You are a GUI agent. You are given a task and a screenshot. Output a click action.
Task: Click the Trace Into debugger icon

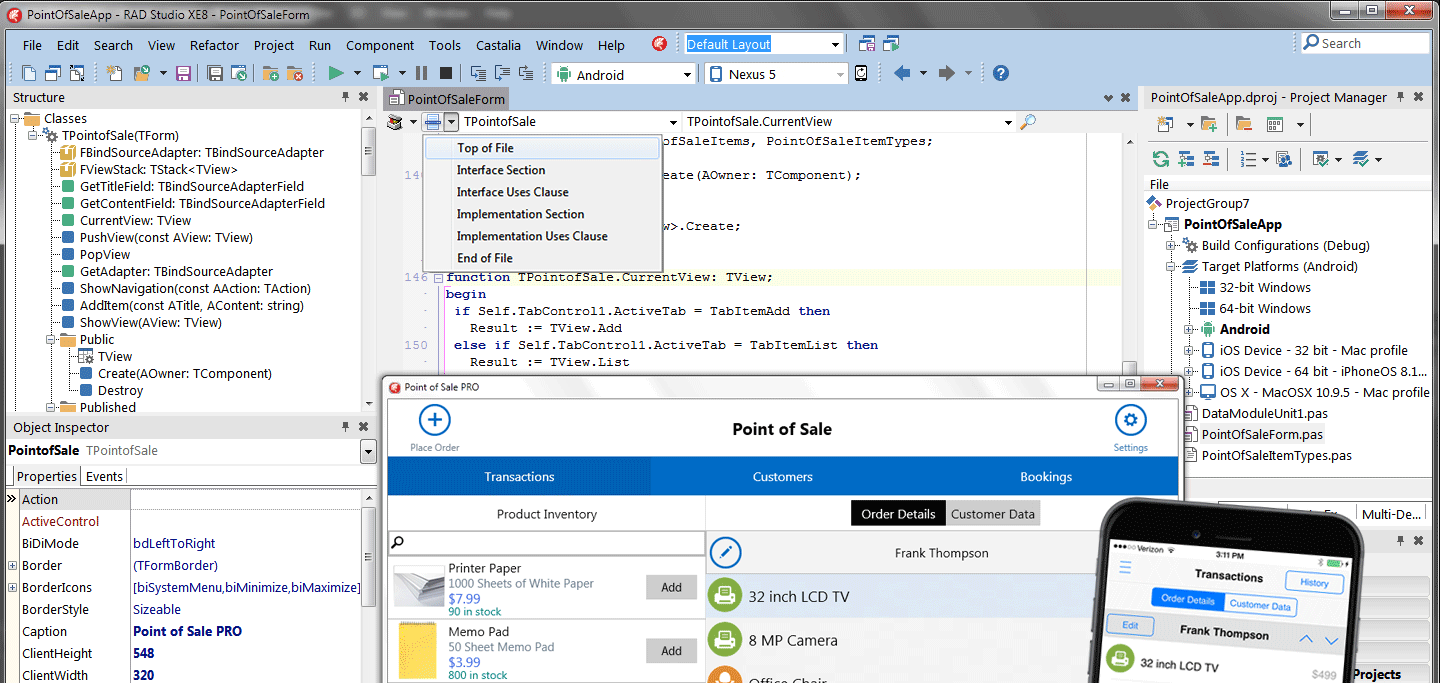[478, 74]
